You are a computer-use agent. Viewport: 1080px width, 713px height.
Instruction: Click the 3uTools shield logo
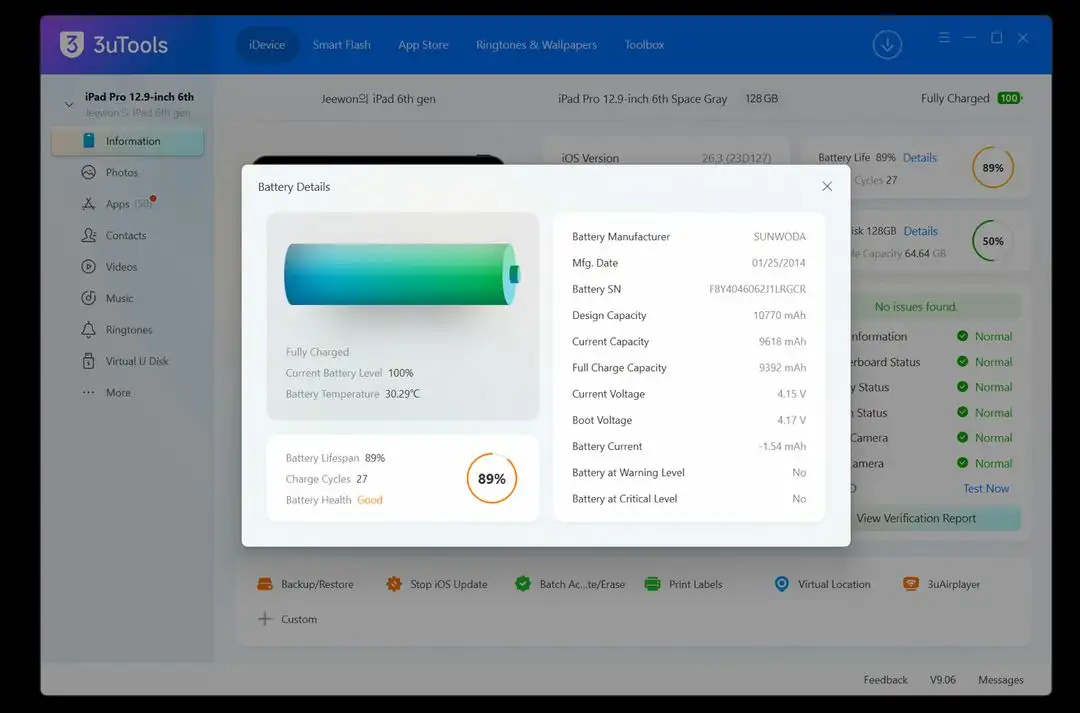[x=72, y=45]
